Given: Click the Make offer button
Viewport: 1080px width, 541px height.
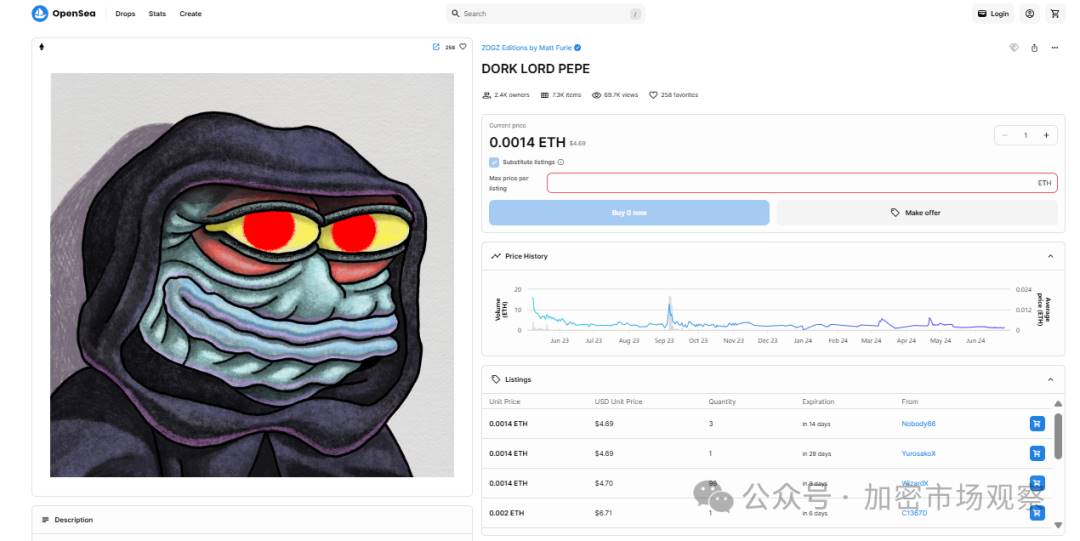Looking at the screenshot, I should pyautogui.click(x=916, y=213).
